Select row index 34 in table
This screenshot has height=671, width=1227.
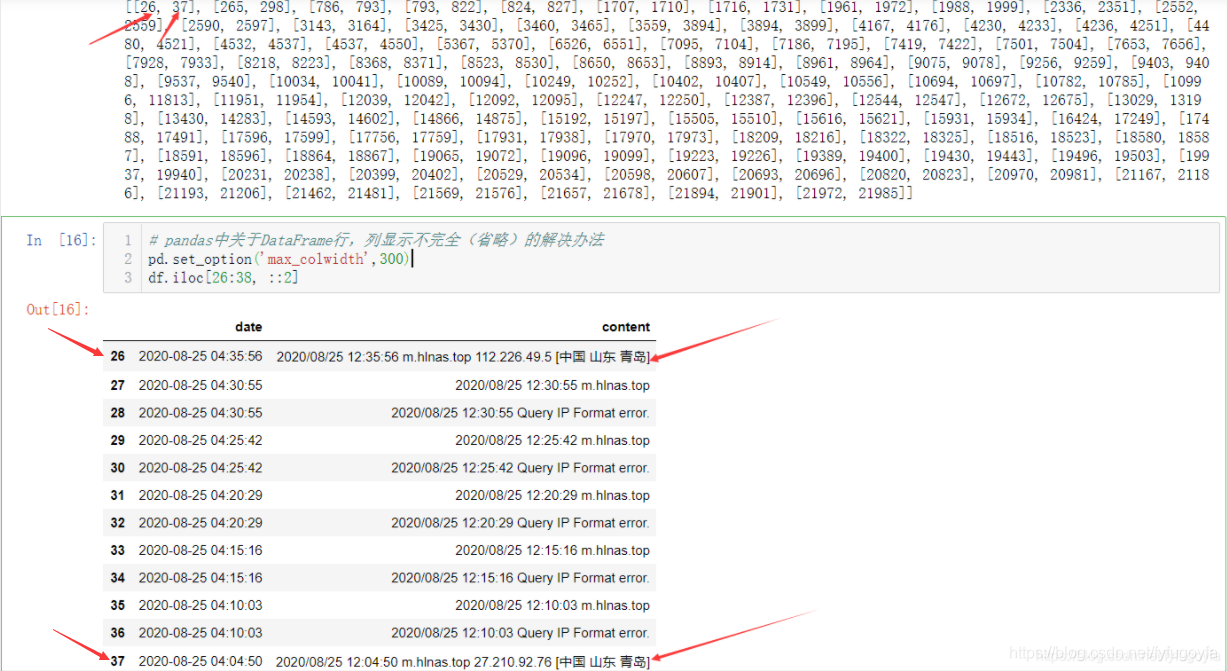[x=118, y=578]
